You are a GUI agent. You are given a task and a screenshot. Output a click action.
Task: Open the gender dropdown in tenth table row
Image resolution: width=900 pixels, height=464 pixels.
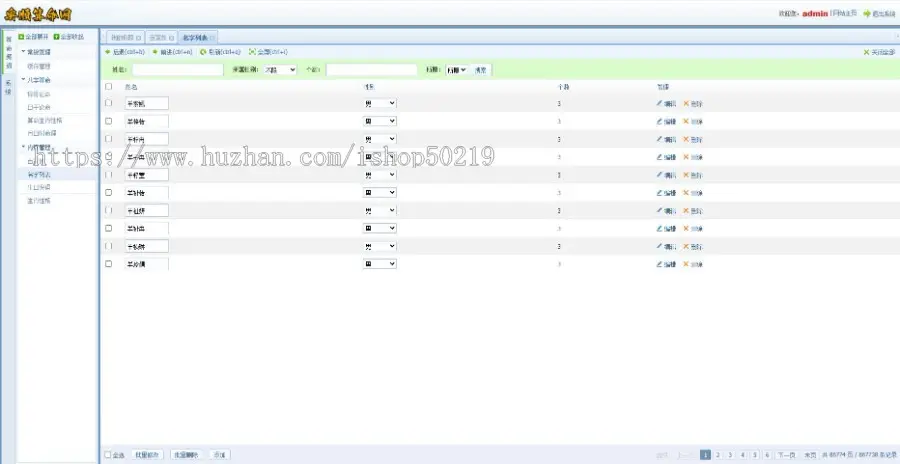coord(379,264)
